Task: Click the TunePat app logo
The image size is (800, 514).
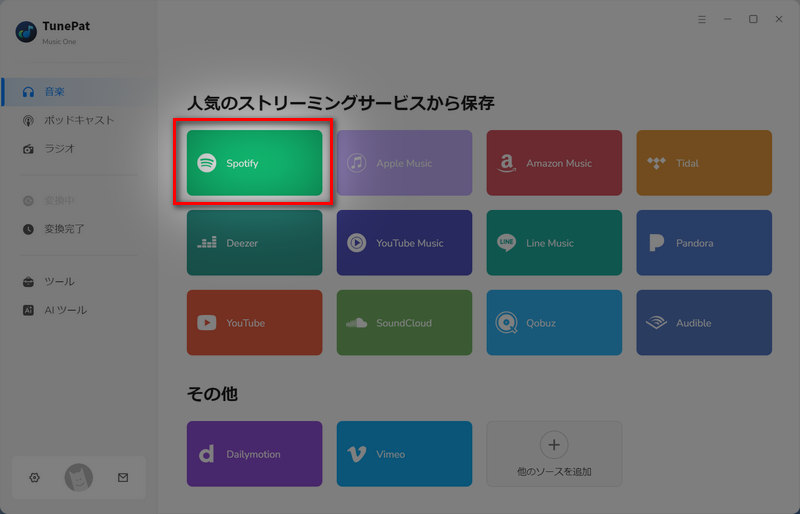Action: coord(26,32)
